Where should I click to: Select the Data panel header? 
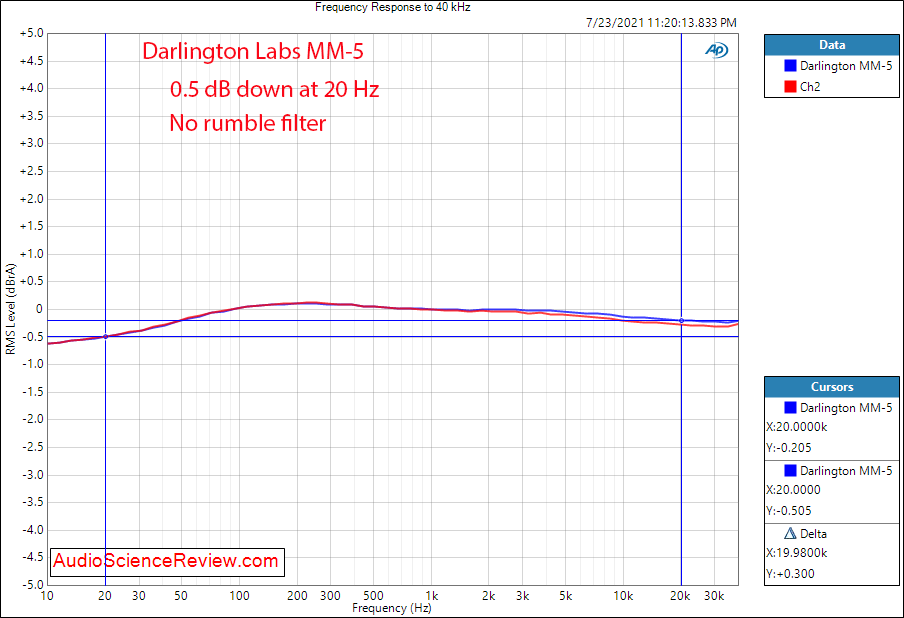pos(831,45)
